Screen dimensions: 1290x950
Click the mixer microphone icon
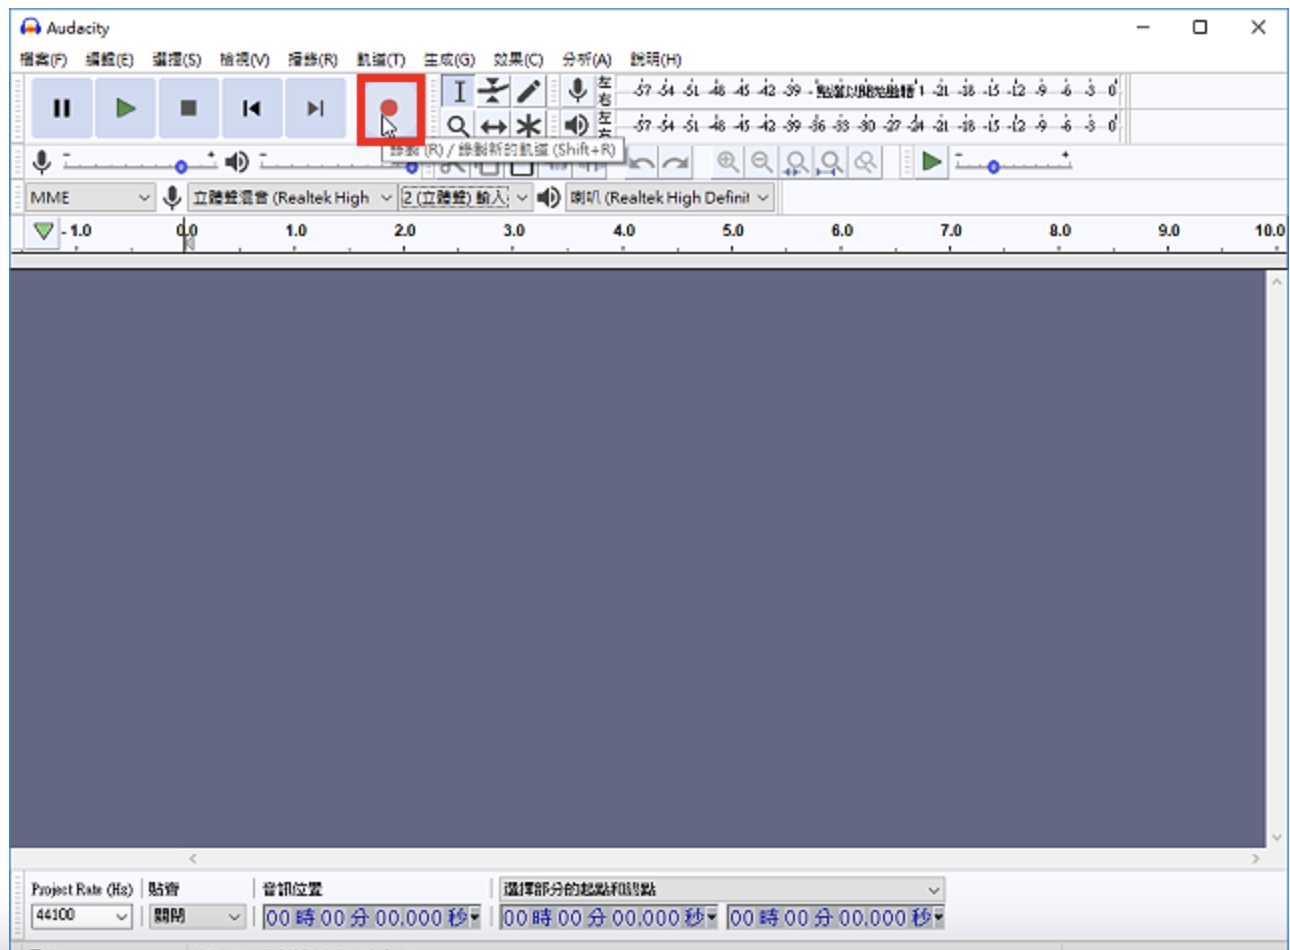point(42,161)
